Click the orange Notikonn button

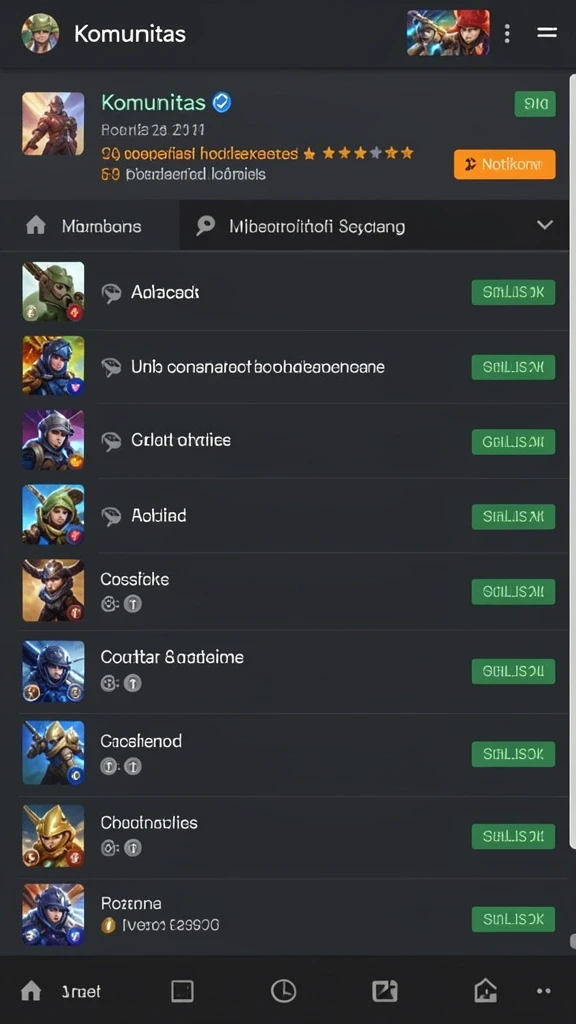[505, 165]
